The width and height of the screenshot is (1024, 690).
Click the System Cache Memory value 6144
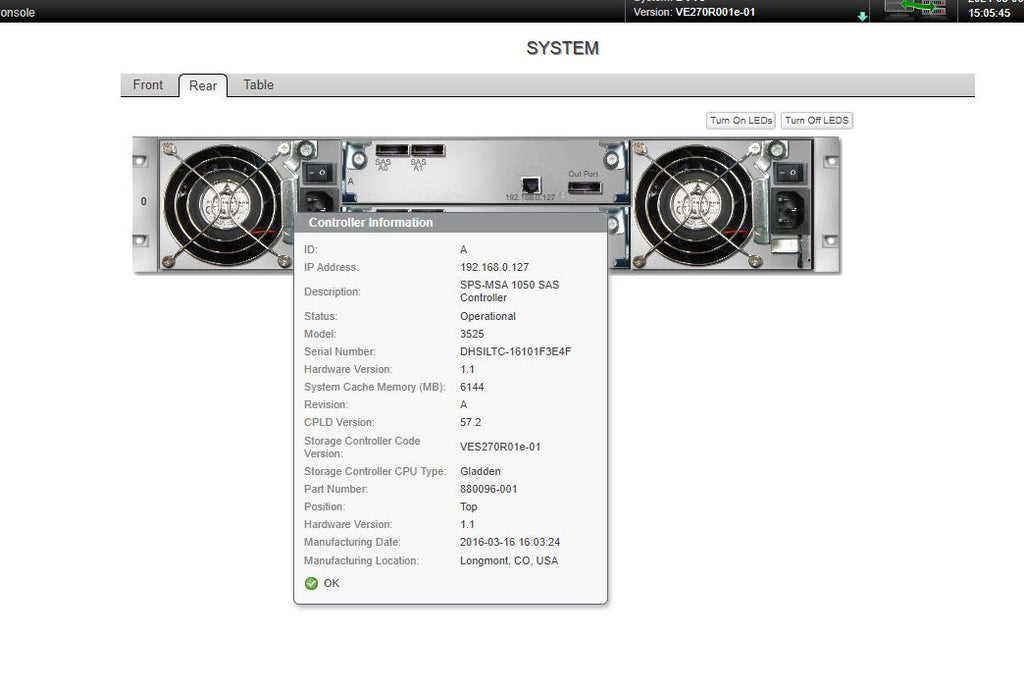pyautogui.click(x=472, y=386)
